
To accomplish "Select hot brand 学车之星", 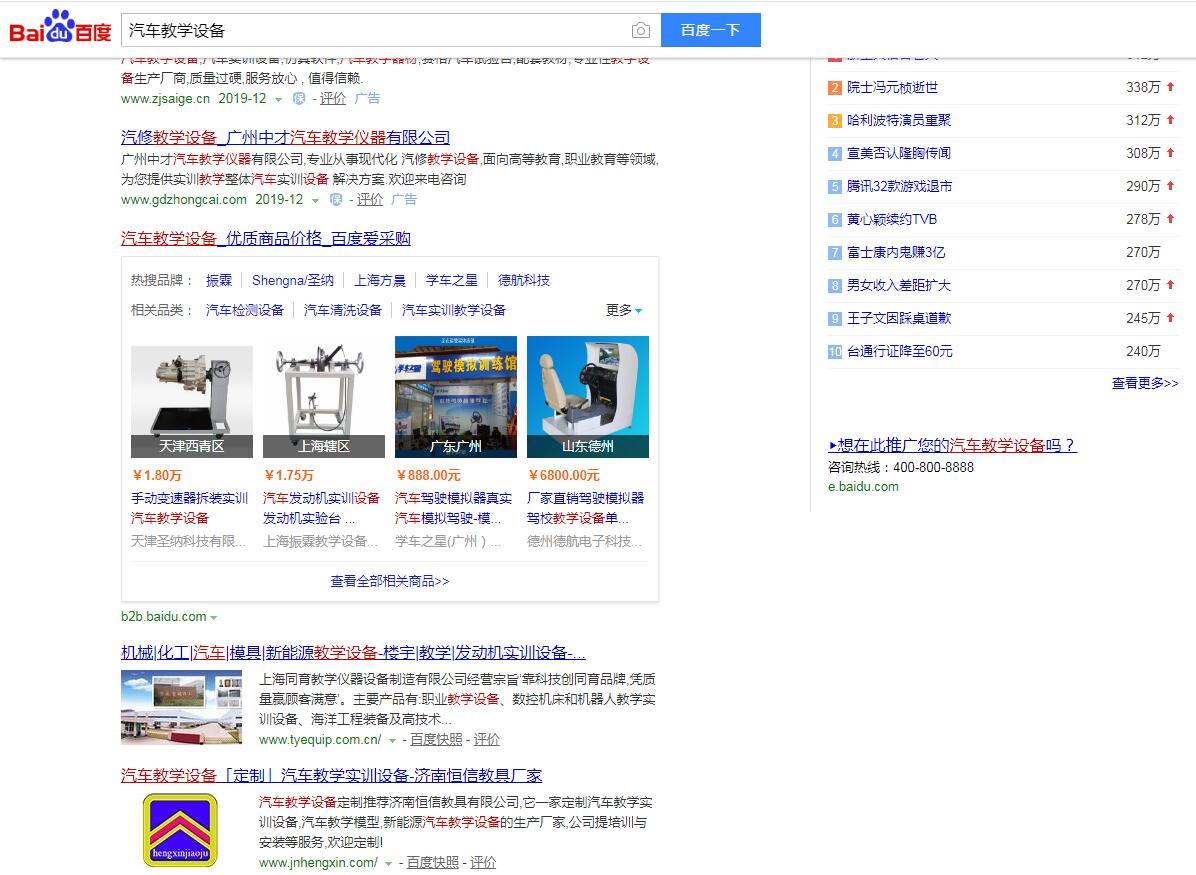I will (x=452, y=280).
